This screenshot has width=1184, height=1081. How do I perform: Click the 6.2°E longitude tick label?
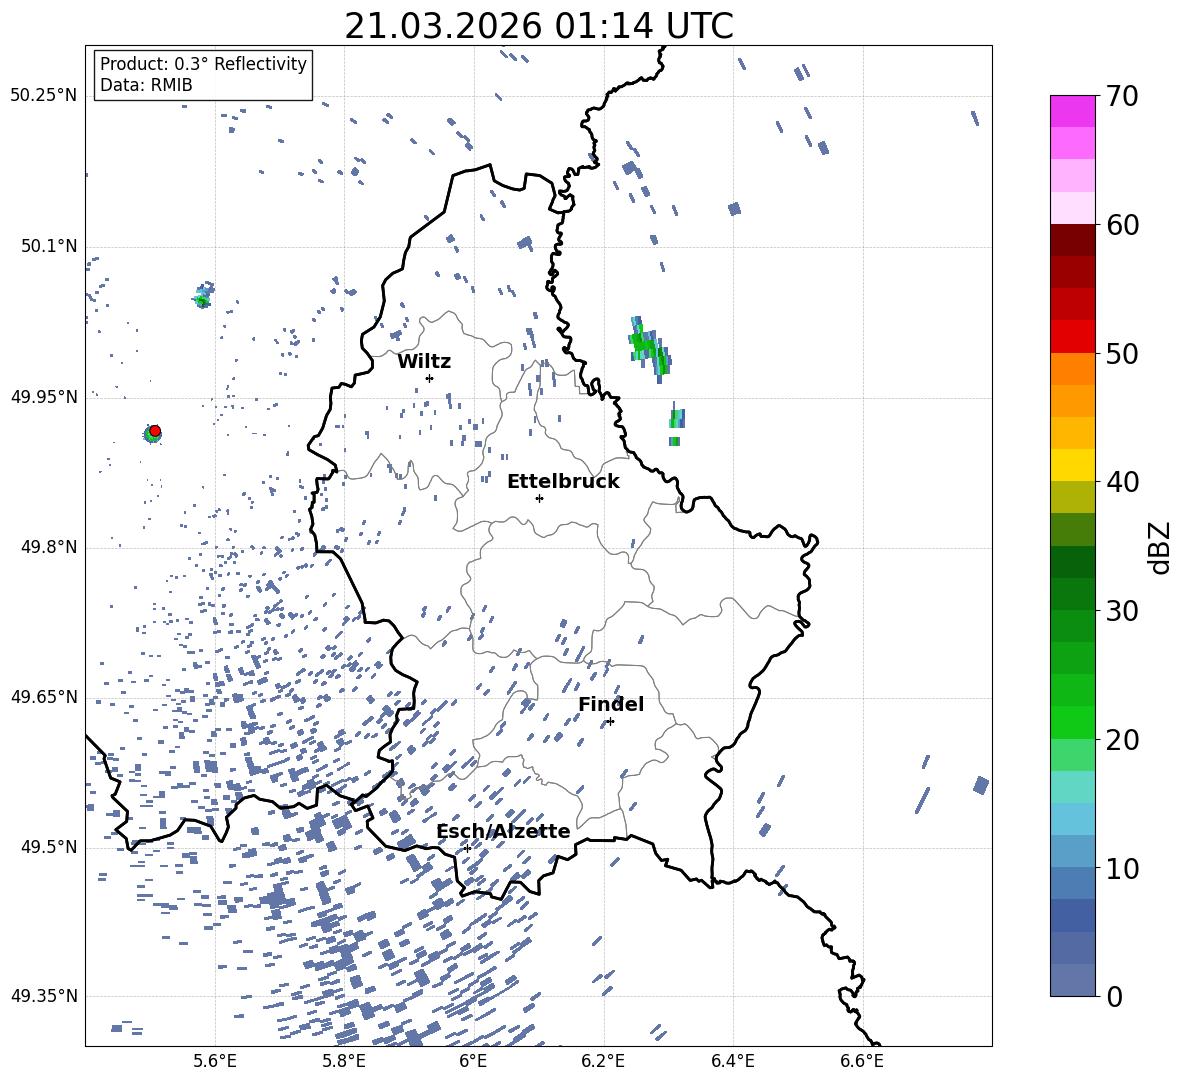[x=603, y=1059]
